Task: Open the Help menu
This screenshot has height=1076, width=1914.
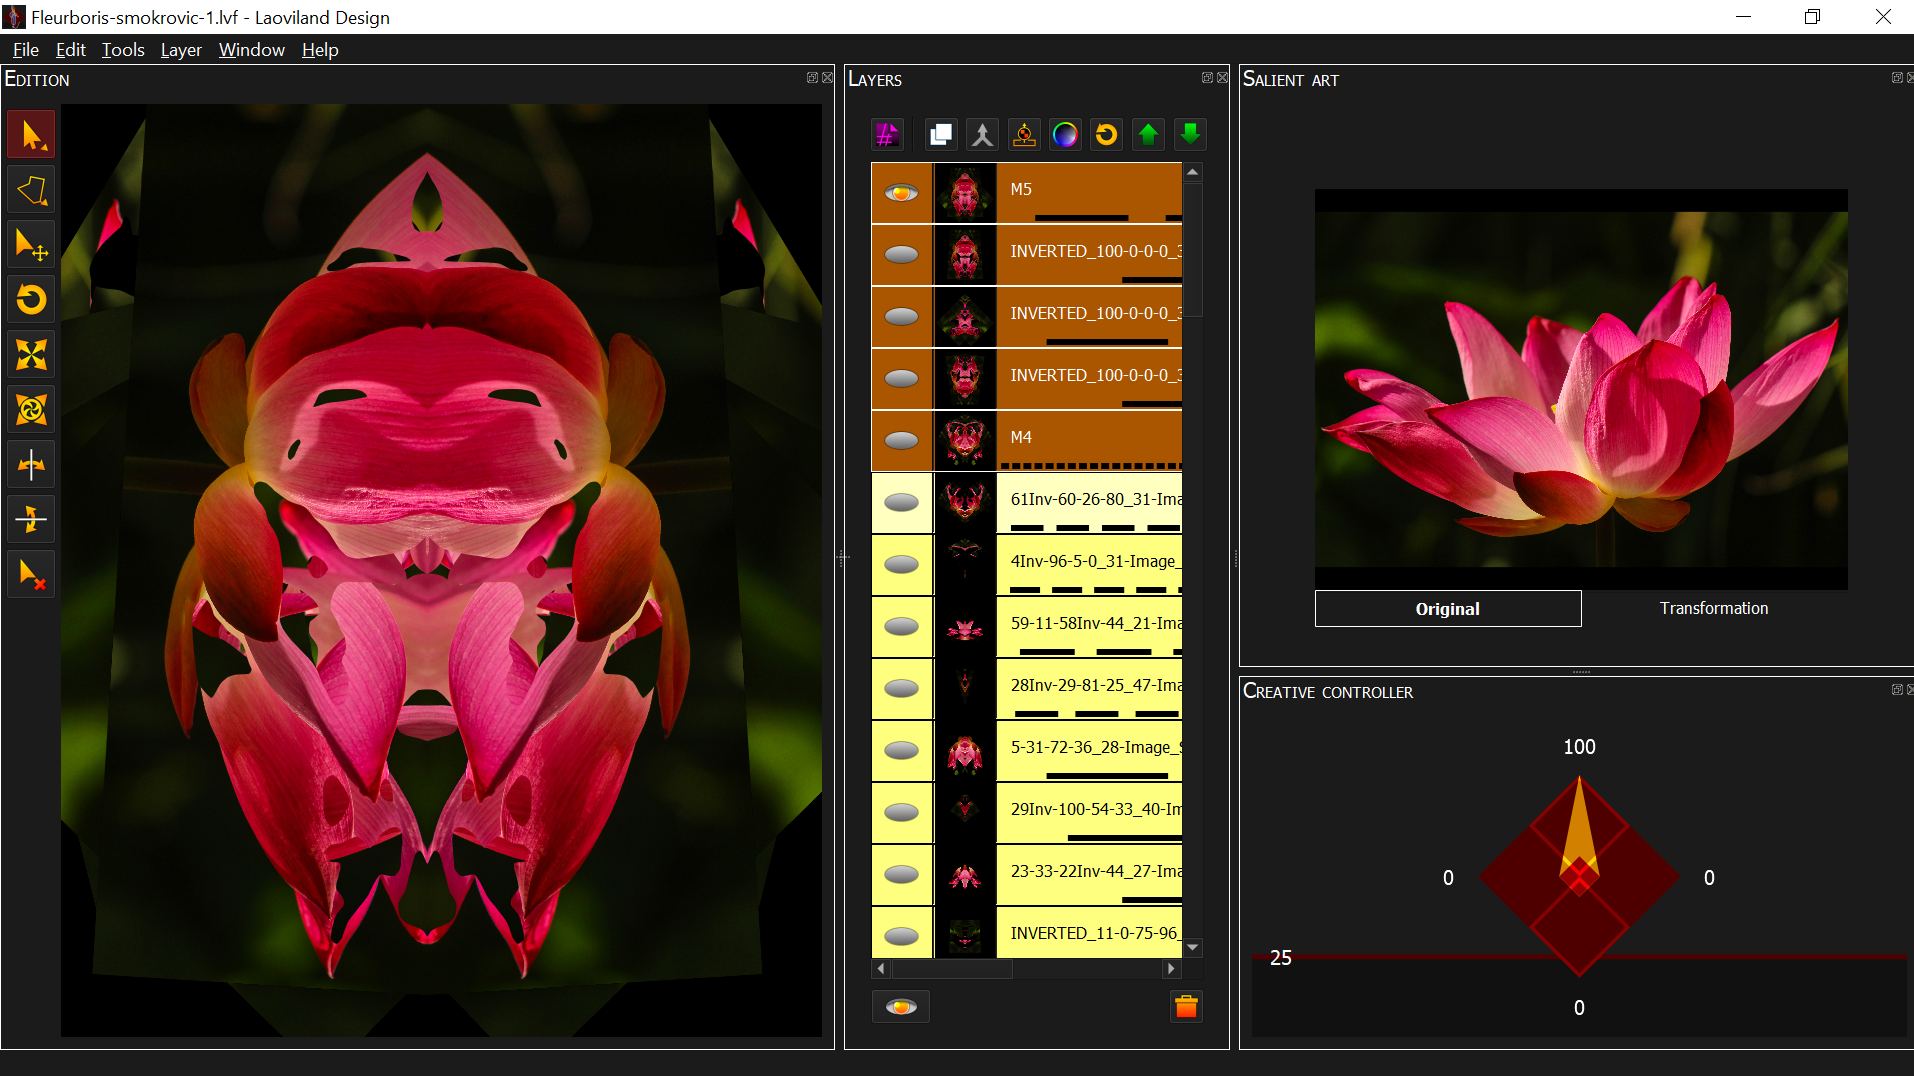Action: click(x=320, y=50)
